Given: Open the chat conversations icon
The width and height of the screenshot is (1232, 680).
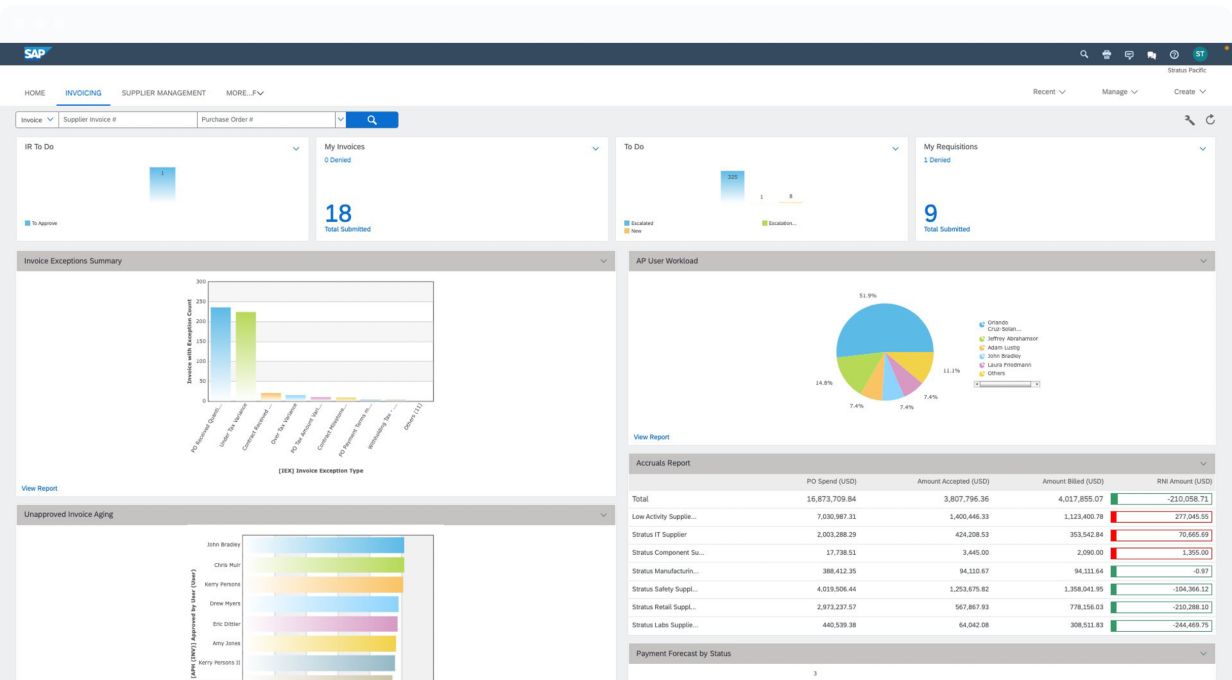Looking at the screenshot, I should click(1151, 54).
